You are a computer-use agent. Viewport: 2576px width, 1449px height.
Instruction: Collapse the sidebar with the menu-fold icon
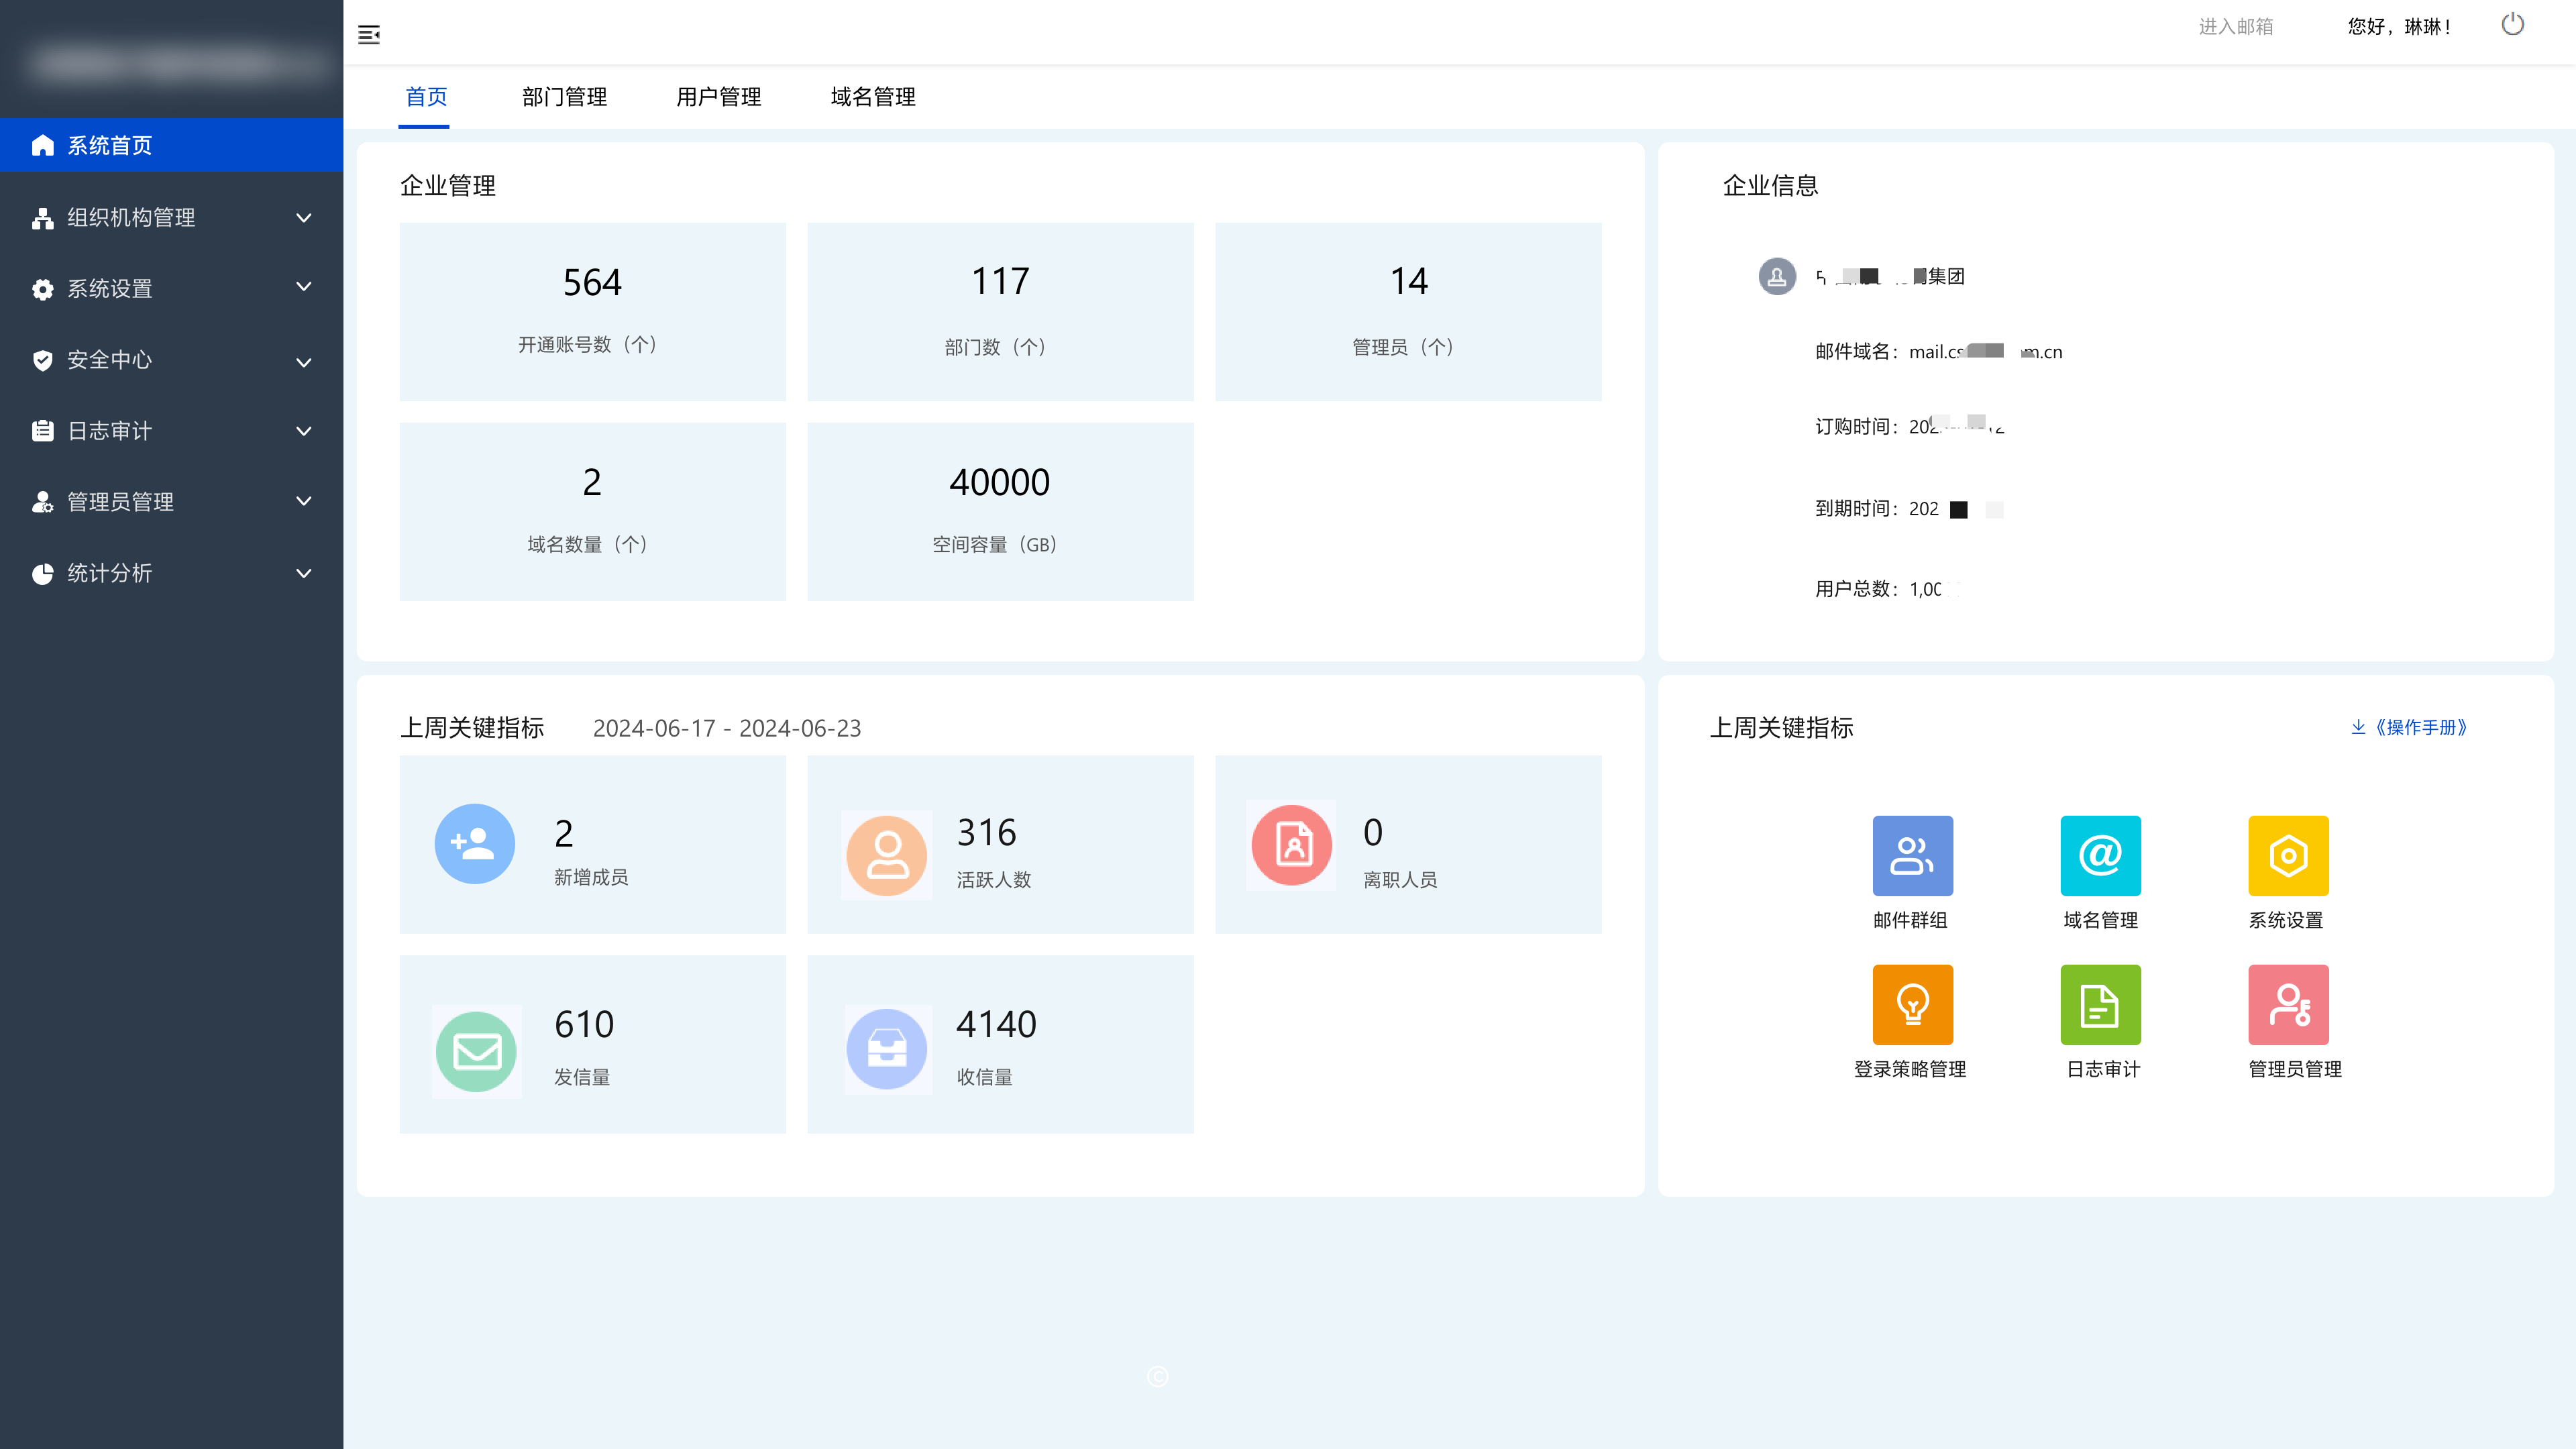[x=369, y=35]
